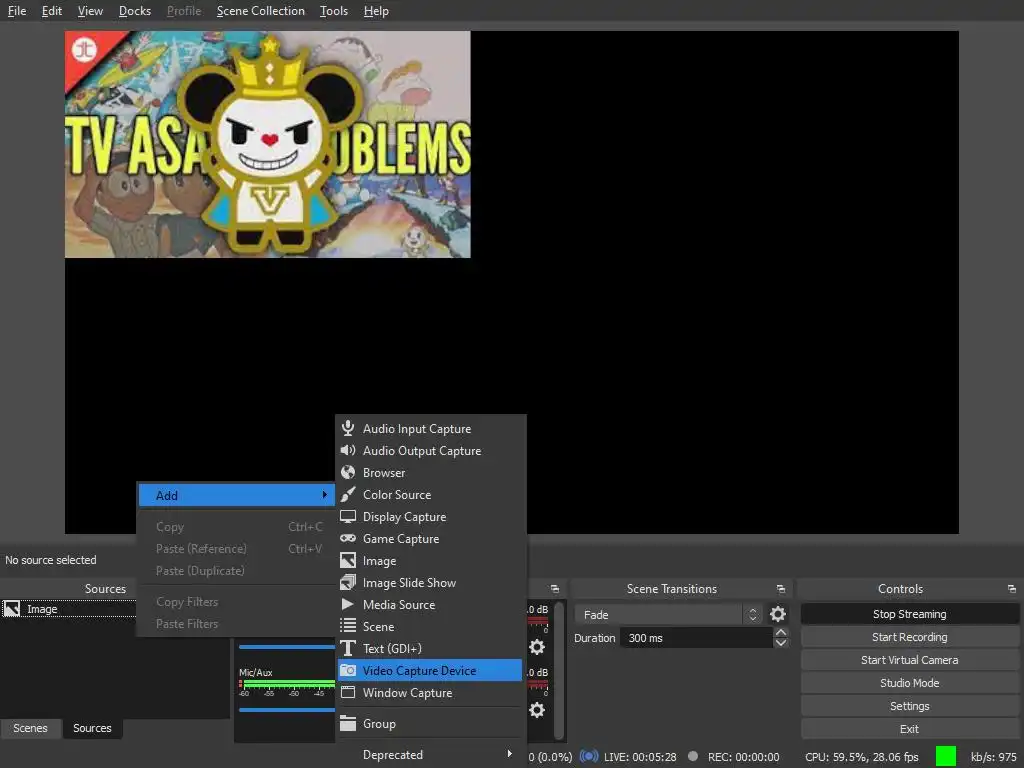Click Start Virtual Camera button
1024x768 pixels.
pyautogui.click(x=909, y=660)
